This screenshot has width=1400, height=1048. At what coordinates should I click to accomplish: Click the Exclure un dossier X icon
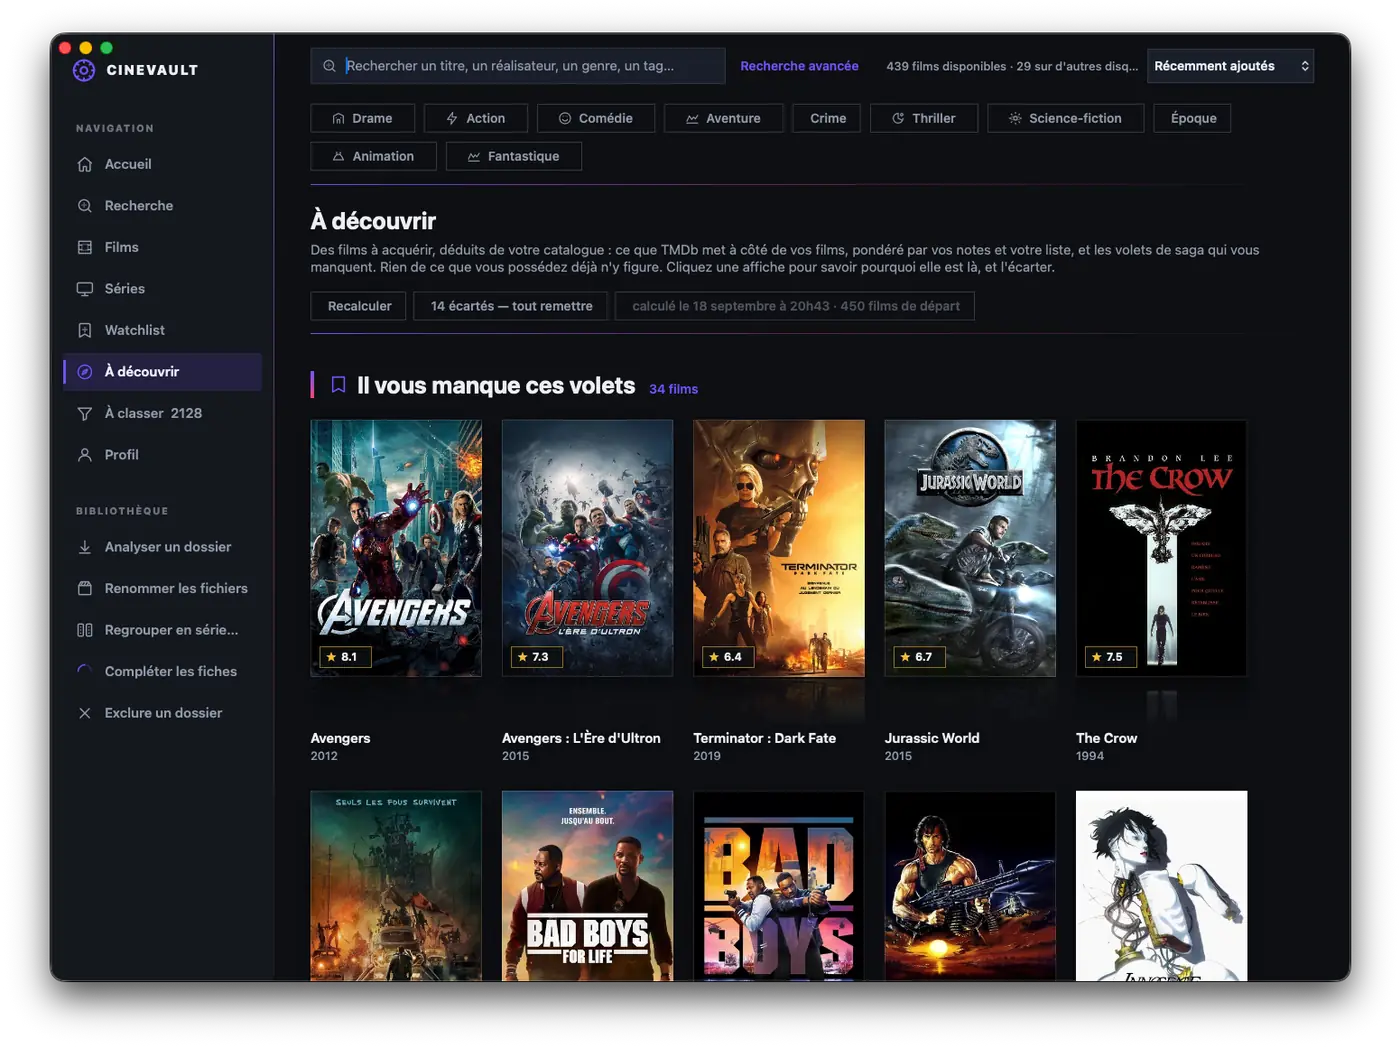coord(85,713)
